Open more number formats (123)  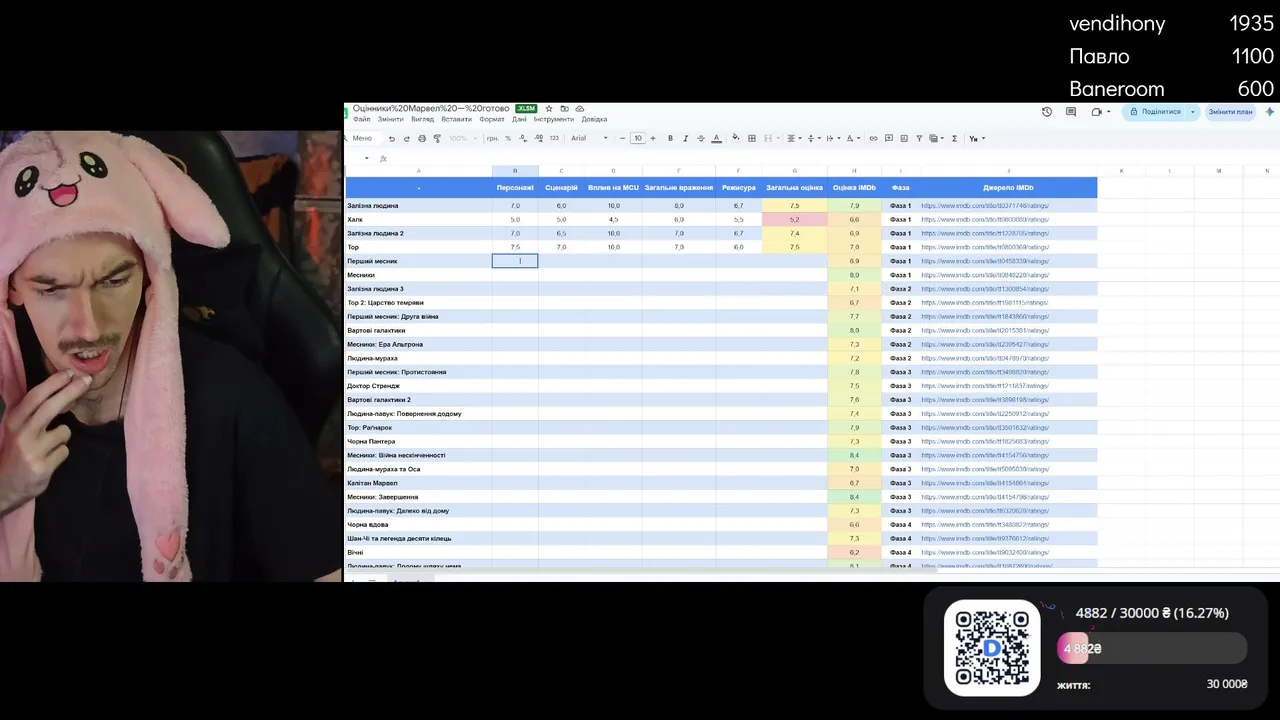tap(555, 138)
